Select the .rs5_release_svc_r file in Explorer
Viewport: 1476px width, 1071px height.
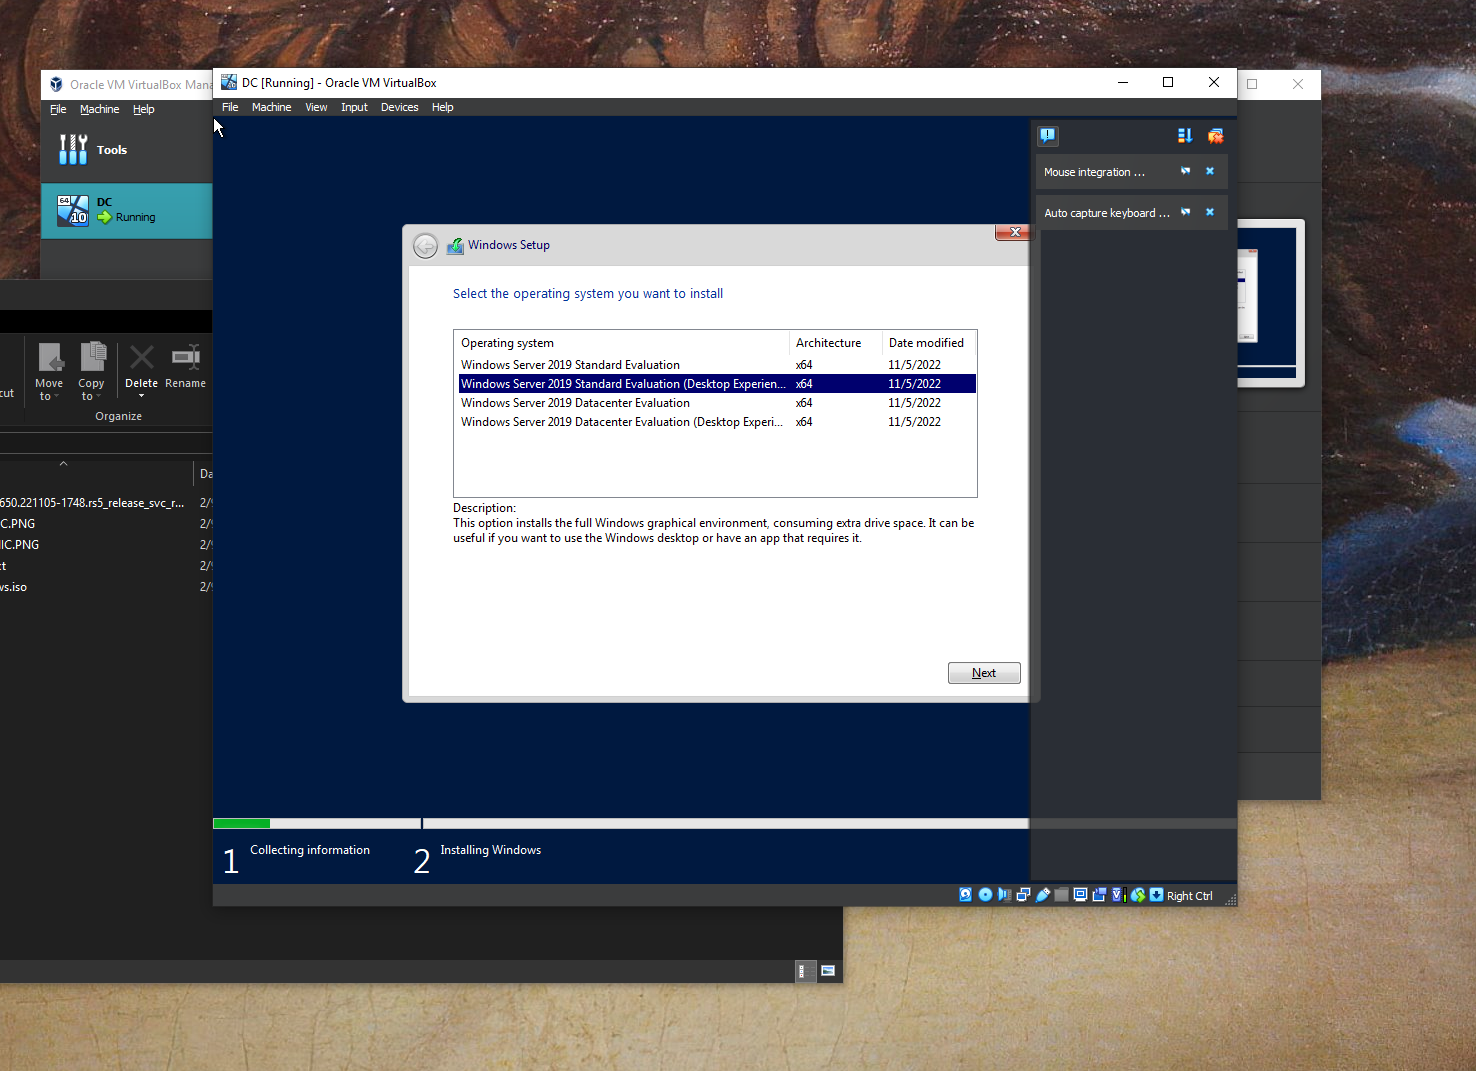(92, 503)
